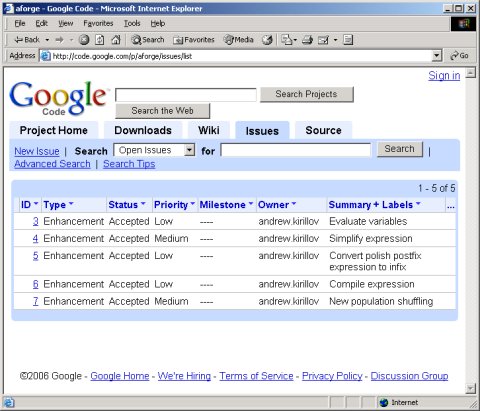Image resolution: width=480 pixels, height=411 pixels.
Task: Go to the Home page icon
Action: (116, 40)
